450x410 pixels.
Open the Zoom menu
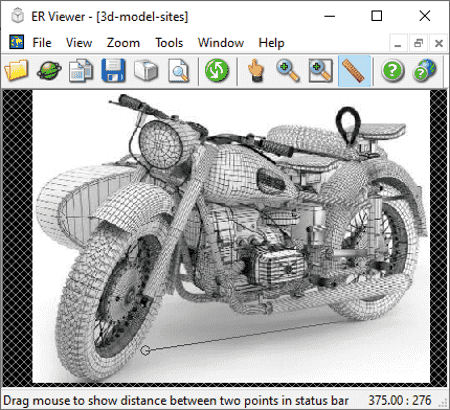coord(123,43)
